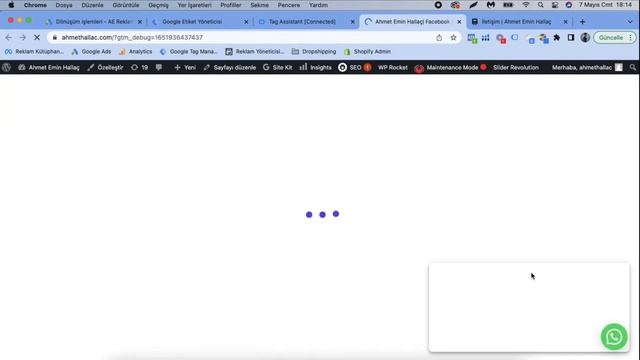Open the Profiller menu
Image resolution: width=640 pixels, height=360 pixels.
231,5
